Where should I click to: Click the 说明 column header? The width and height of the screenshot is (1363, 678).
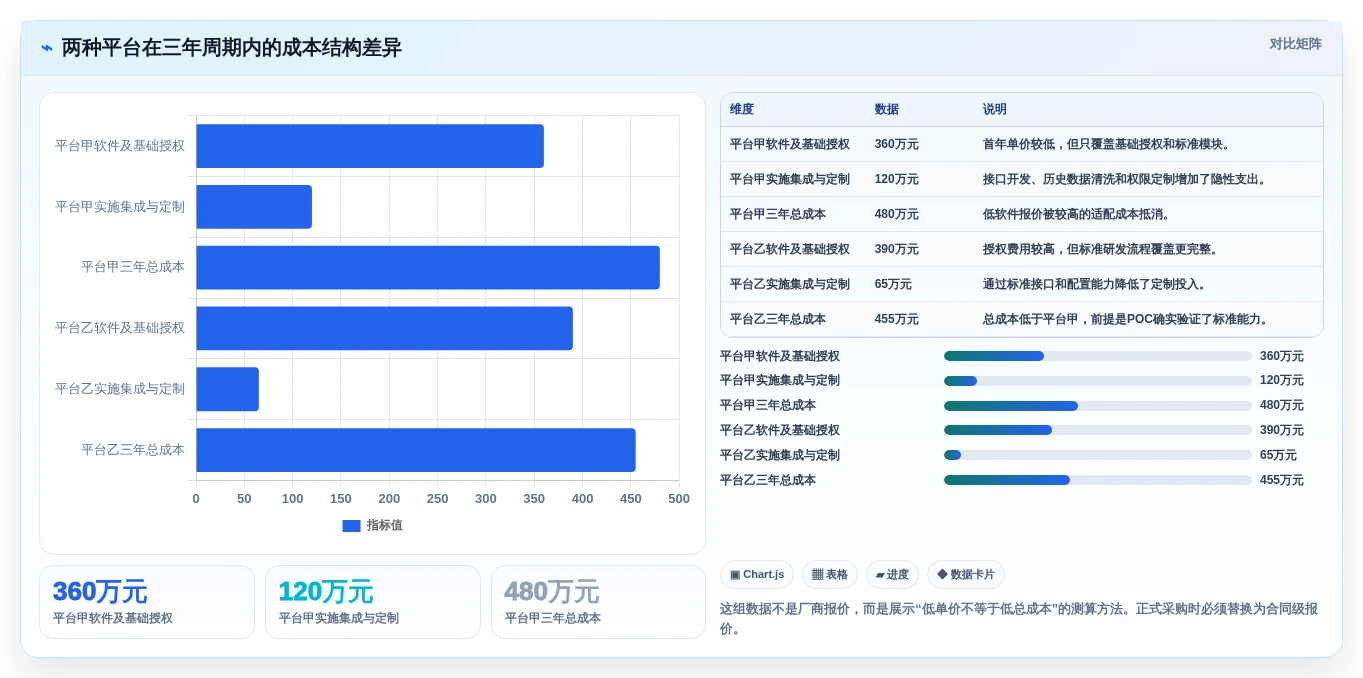click(x=995, y=110)
